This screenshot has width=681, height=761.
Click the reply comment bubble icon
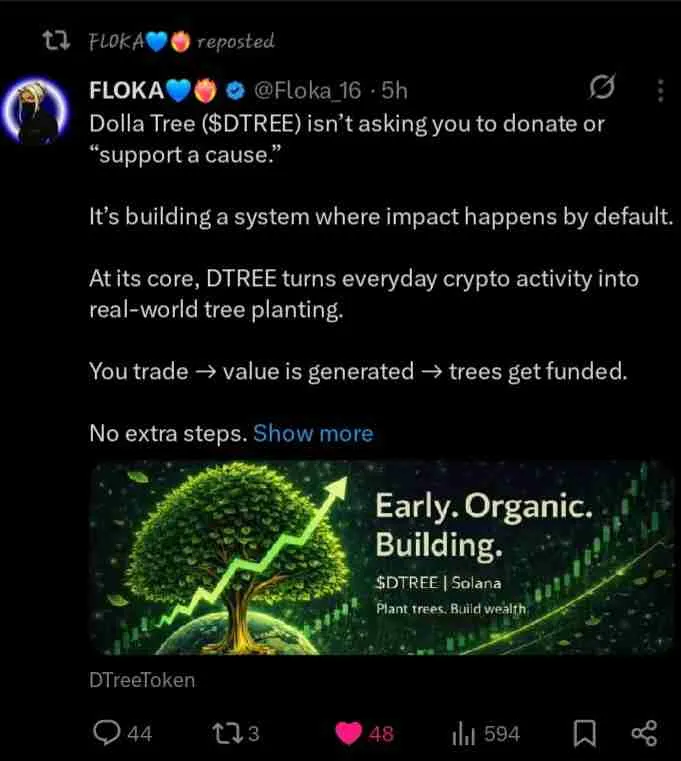[x=108, y=734]
